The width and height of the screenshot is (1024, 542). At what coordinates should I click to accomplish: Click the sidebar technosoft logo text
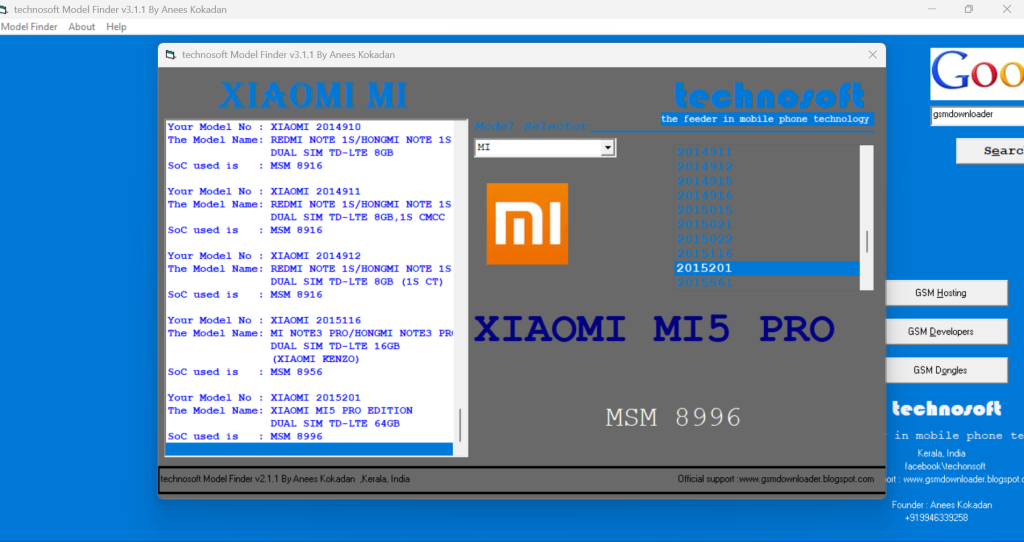pyautogui.click(x=946, y=409)
